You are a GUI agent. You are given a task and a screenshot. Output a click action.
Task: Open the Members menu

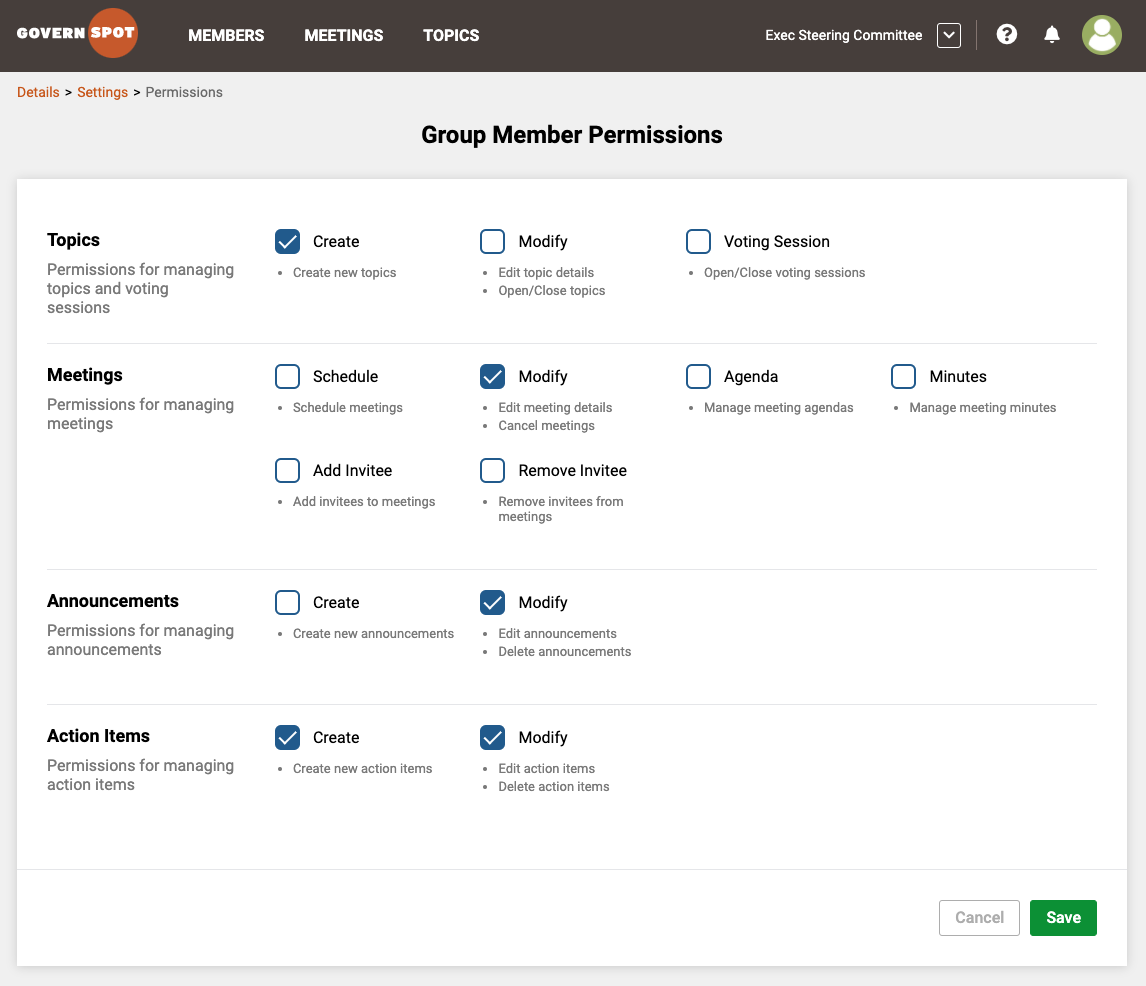pyautogui.click(x=226, y=35)
